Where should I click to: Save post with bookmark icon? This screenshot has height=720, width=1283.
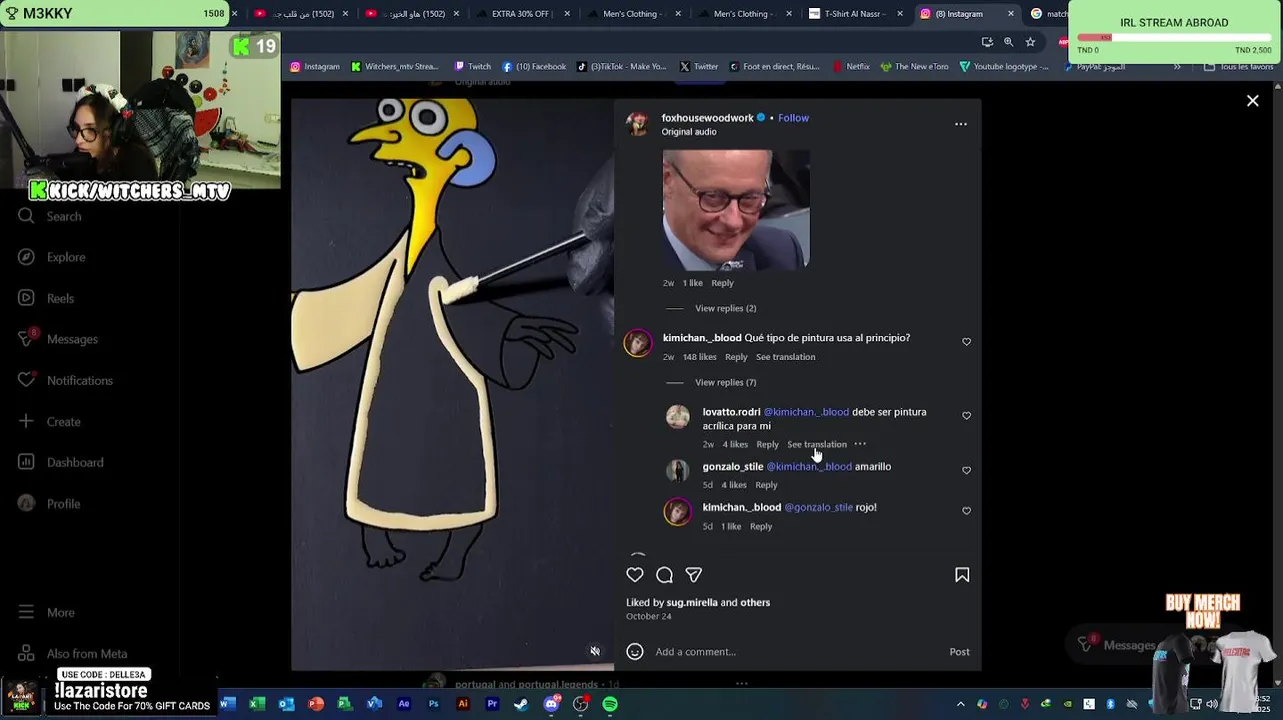[x=962, y=575]
